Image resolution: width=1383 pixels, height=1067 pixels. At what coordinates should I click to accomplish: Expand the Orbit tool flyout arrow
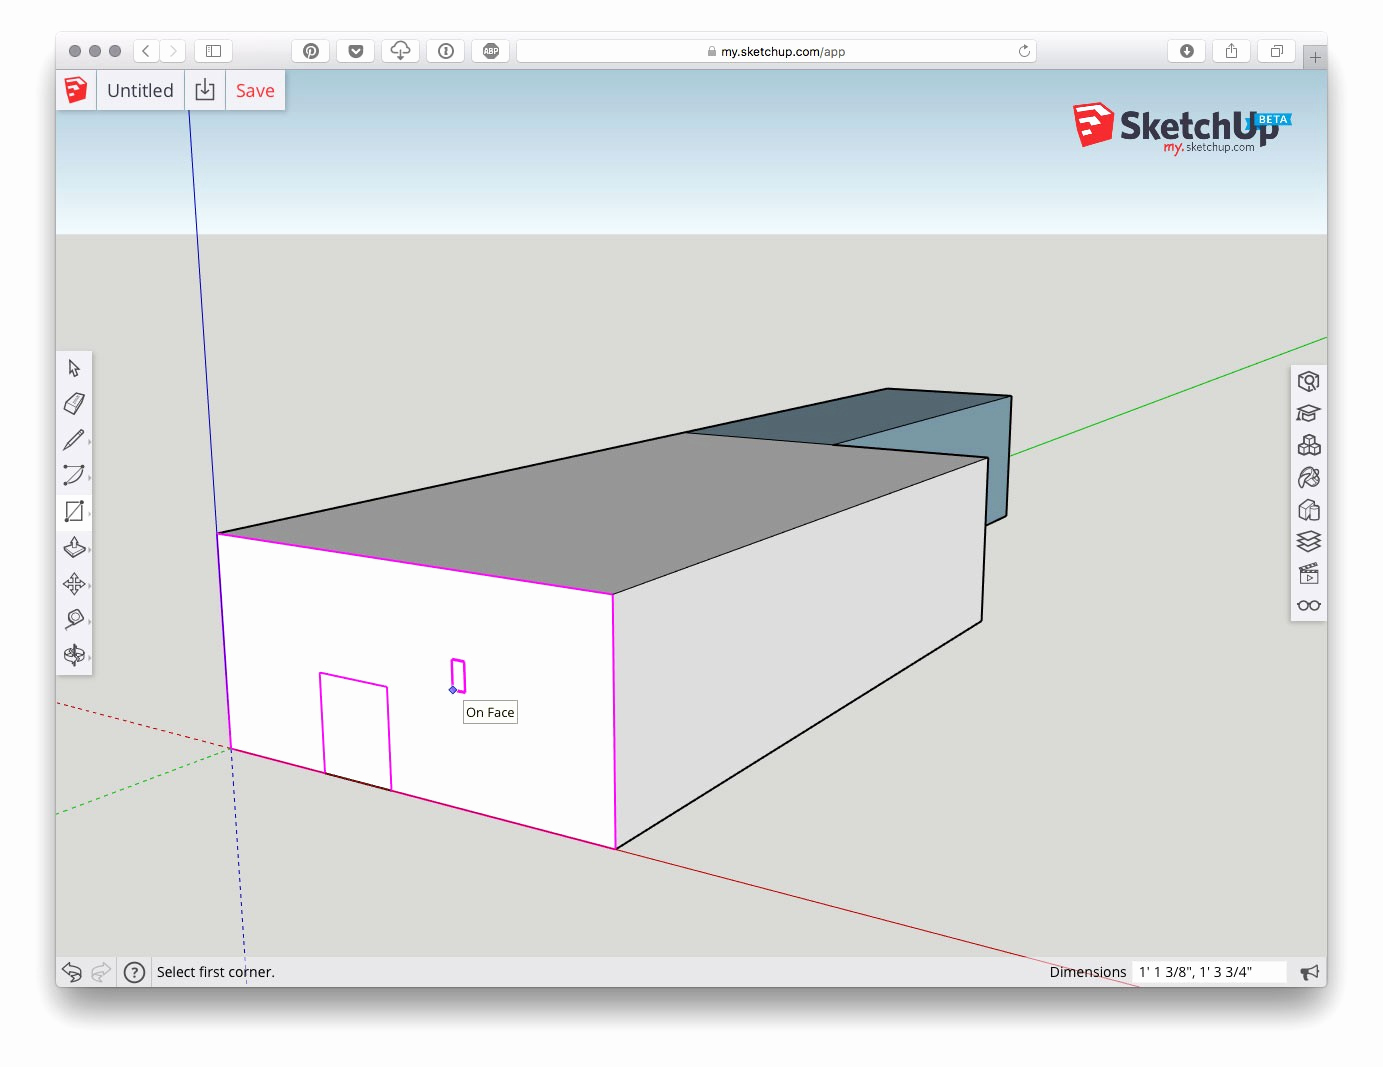click(x=89, y=658)
